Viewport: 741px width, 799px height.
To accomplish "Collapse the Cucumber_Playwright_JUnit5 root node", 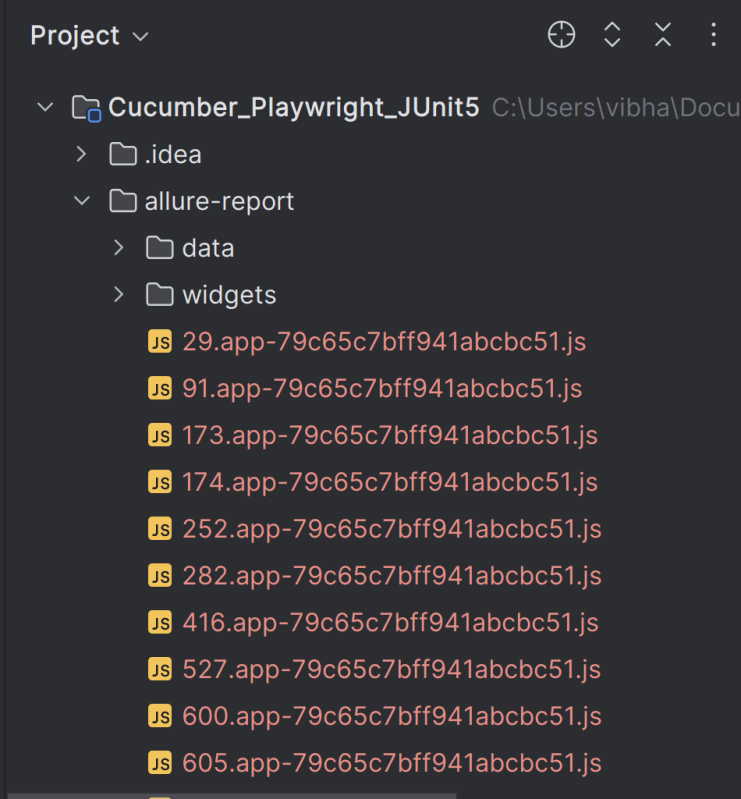I will point(45,107).
